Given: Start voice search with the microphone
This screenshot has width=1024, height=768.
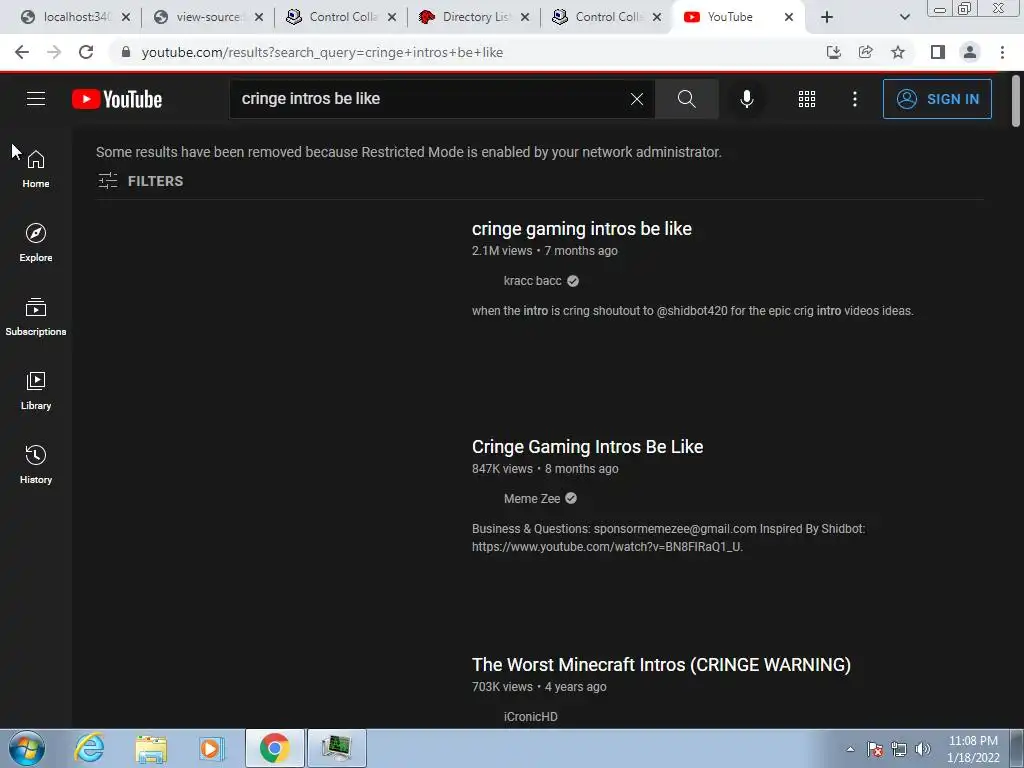Looking at the screenshot, I should click(747, 99).
